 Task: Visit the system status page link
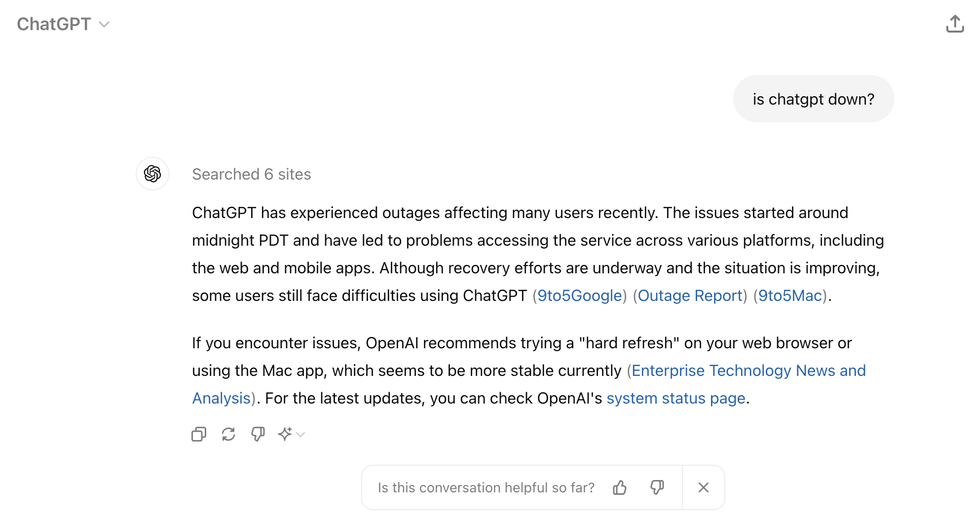pyautogui.click(x=676, y=398)
